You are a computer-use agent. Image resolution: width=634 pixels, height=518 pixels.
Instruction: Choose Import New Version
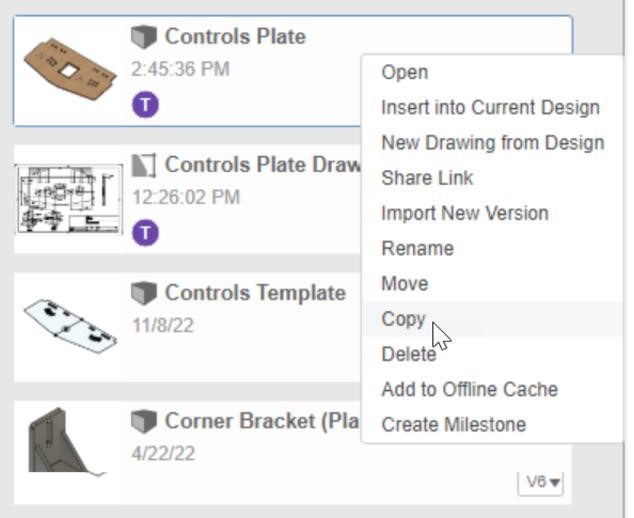(464, 213)
